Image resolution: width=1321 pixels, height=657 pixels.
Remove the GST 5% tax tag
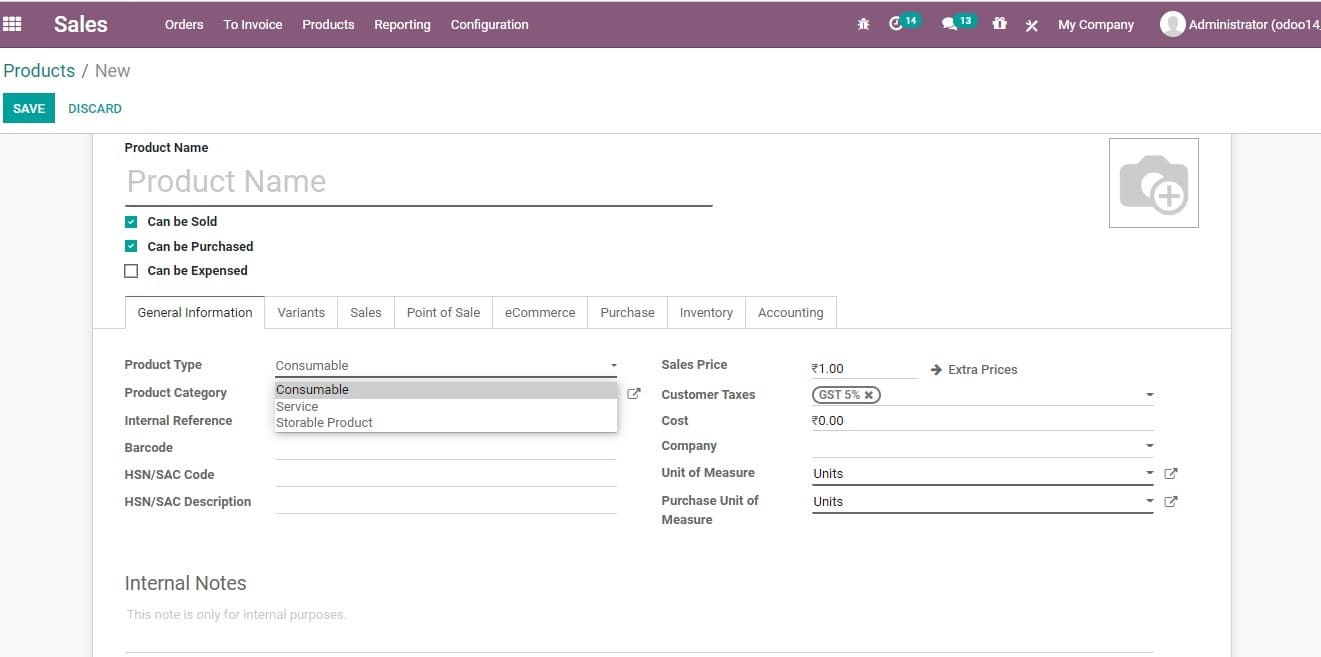[x=869, y=394]
